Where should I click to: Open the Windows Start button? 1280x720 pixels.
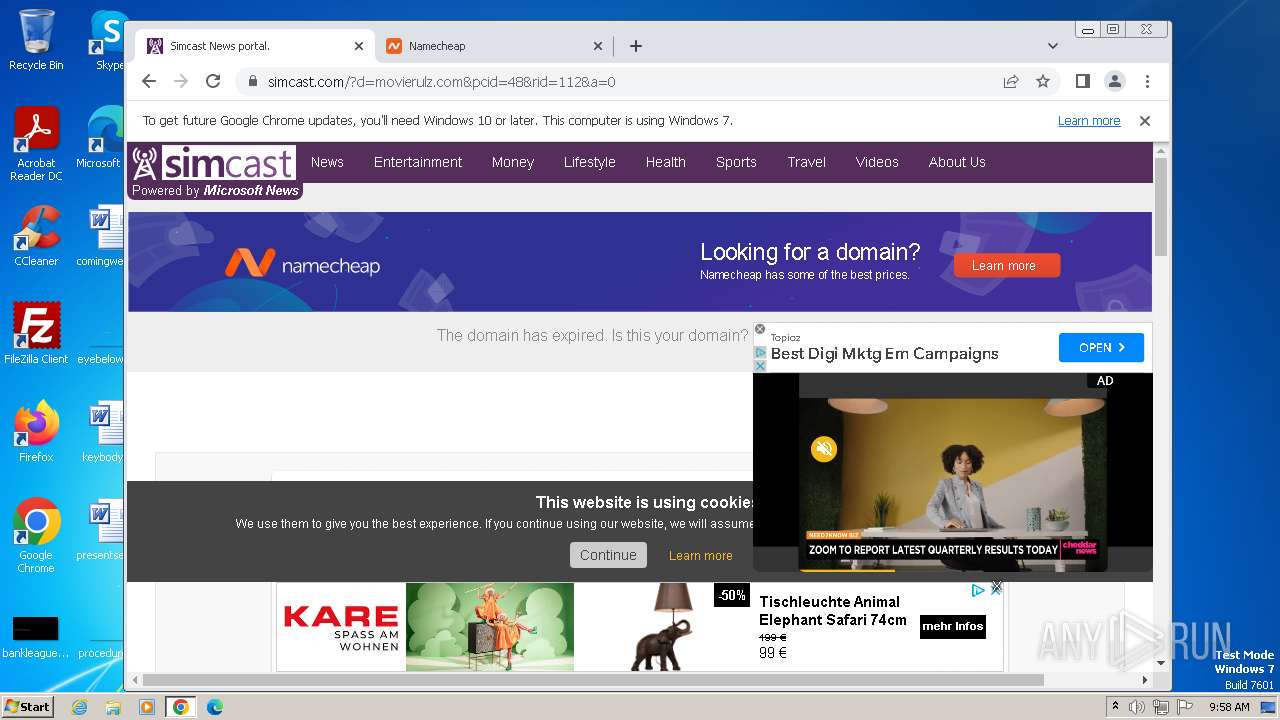pyautogui.click(x=27, y=706)
